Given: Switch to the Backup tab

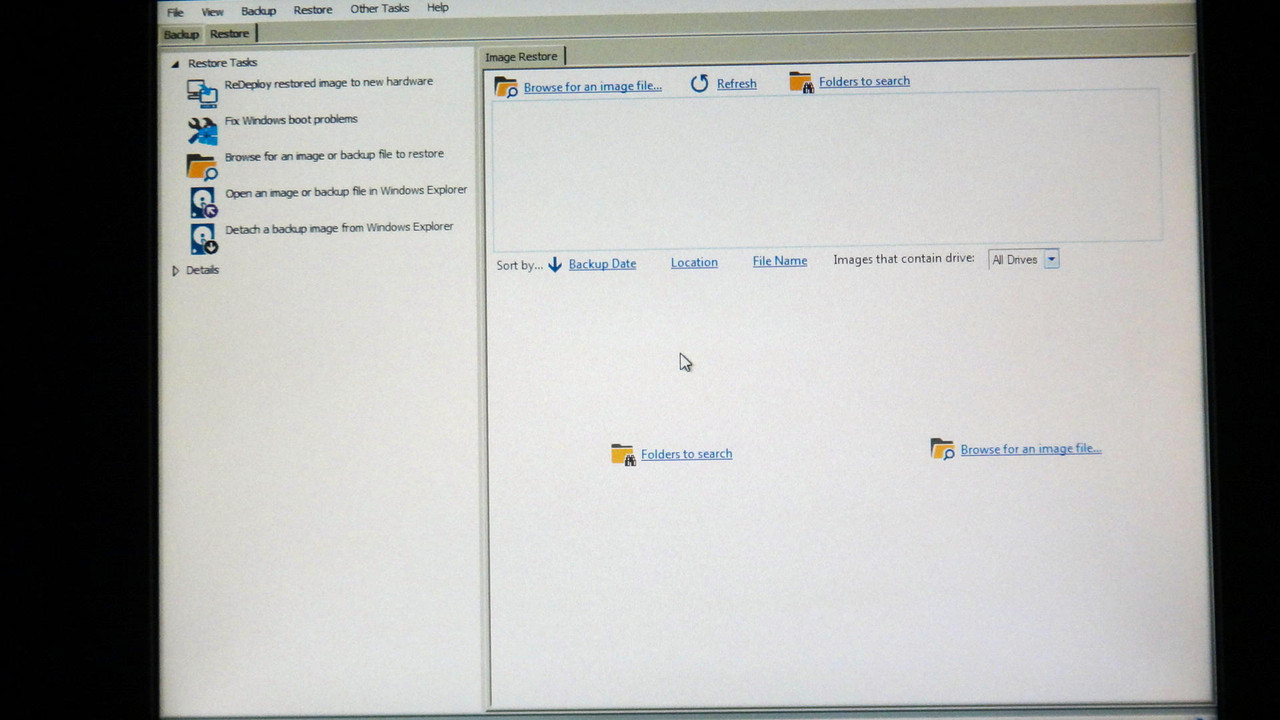Looking at the screenshot, I should 181,35.
